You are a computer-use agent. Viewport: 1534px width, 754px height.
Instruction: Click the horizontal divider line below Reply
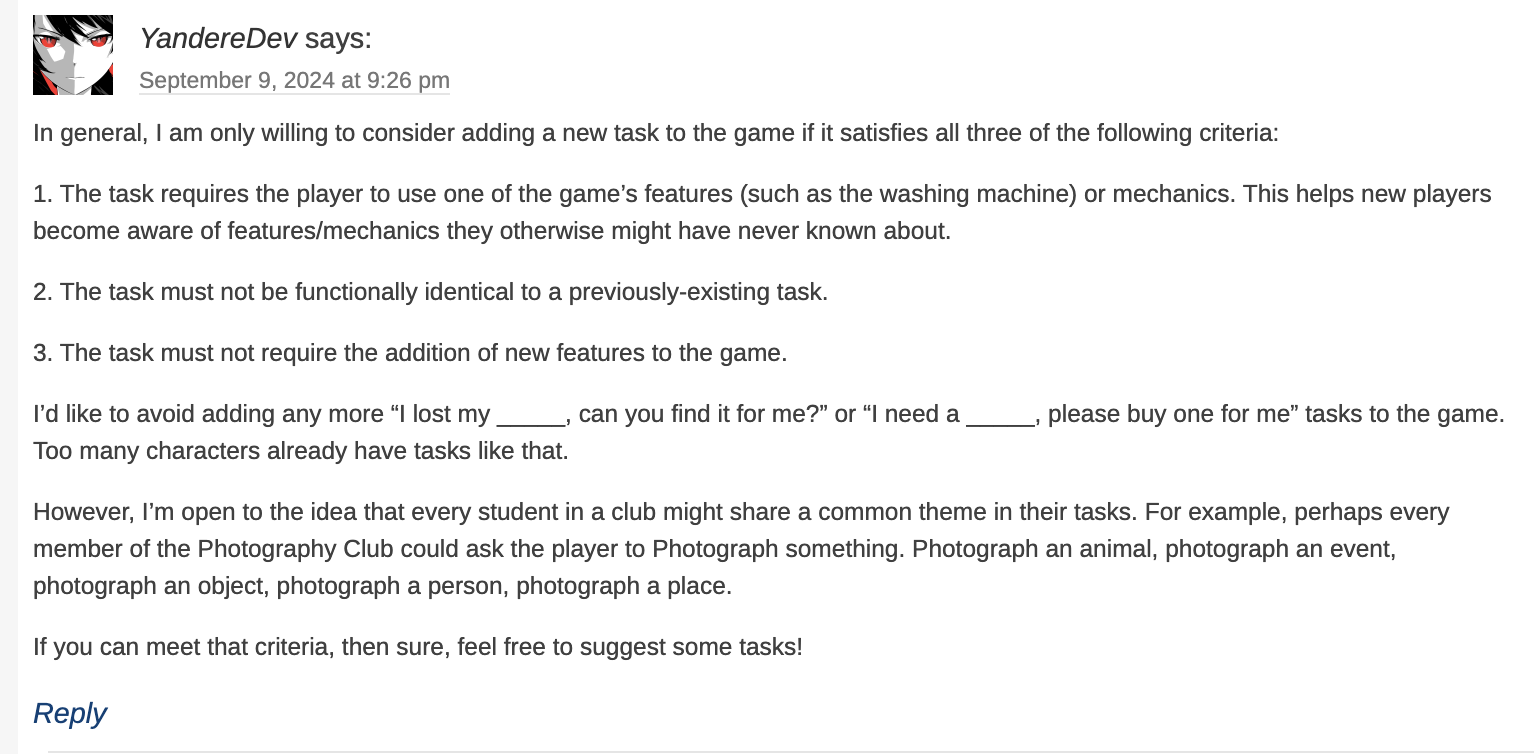pyautogui.click(x=780, y=750)
